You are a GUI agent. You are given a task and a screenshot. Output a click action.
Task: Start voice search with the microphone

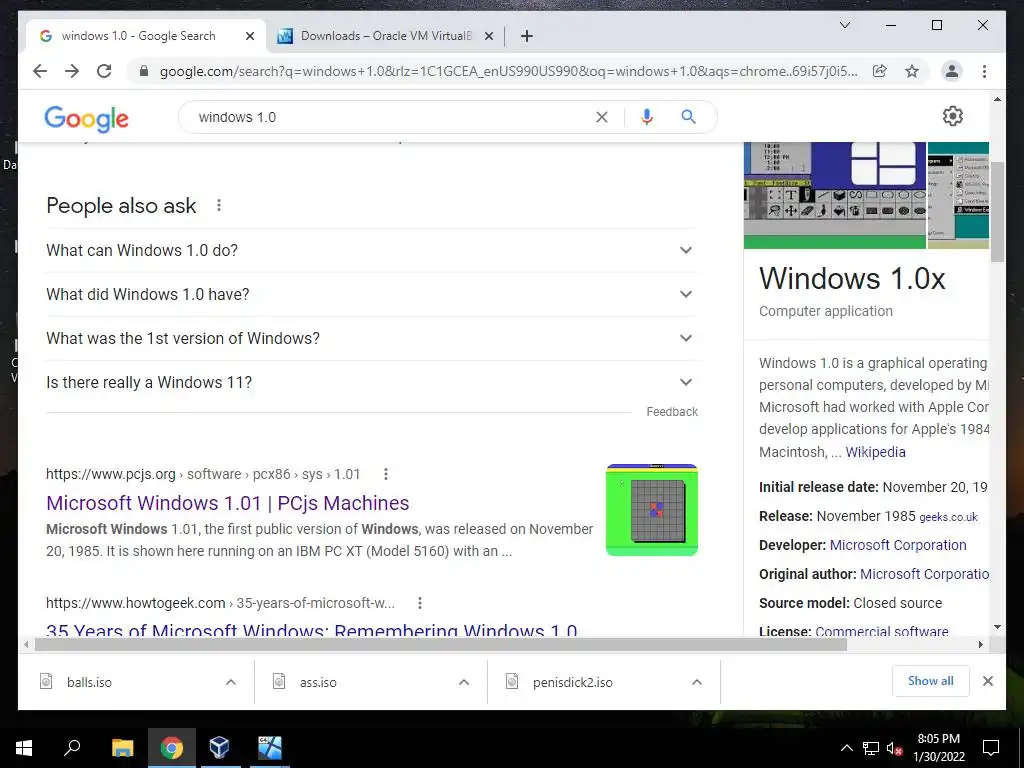(x=647, y=117)
